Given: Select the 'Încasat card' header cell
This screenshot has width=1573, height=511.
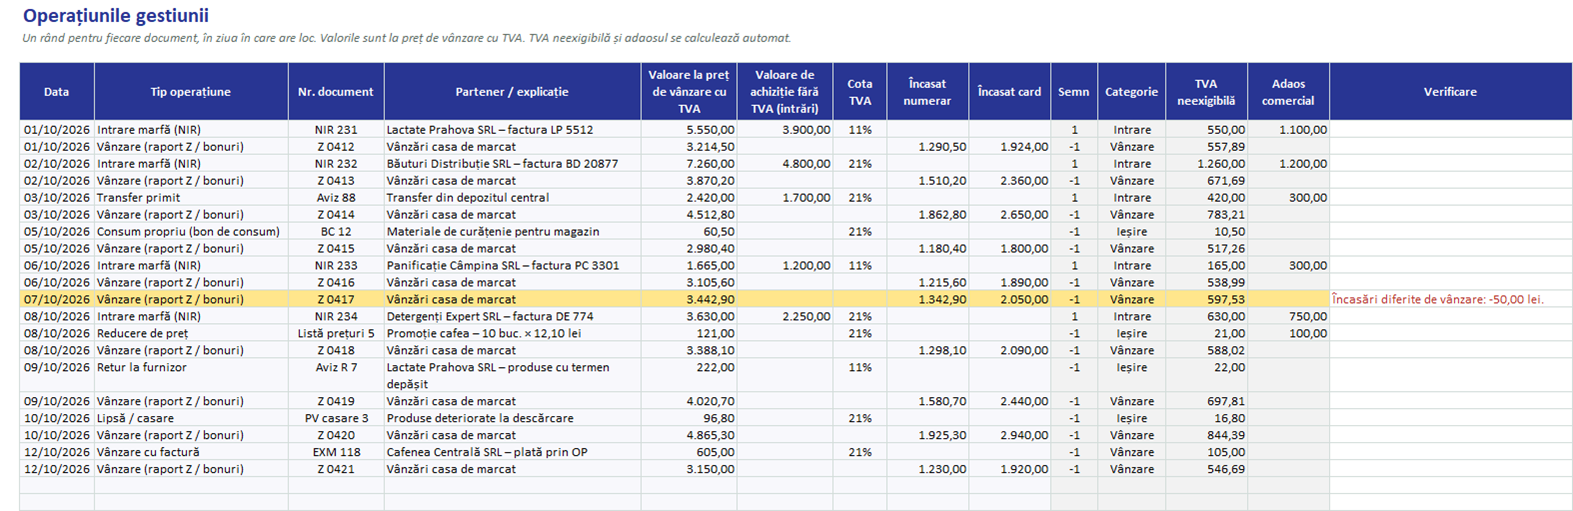Looking at the screenshot, I should click(x=1010, y=92).
